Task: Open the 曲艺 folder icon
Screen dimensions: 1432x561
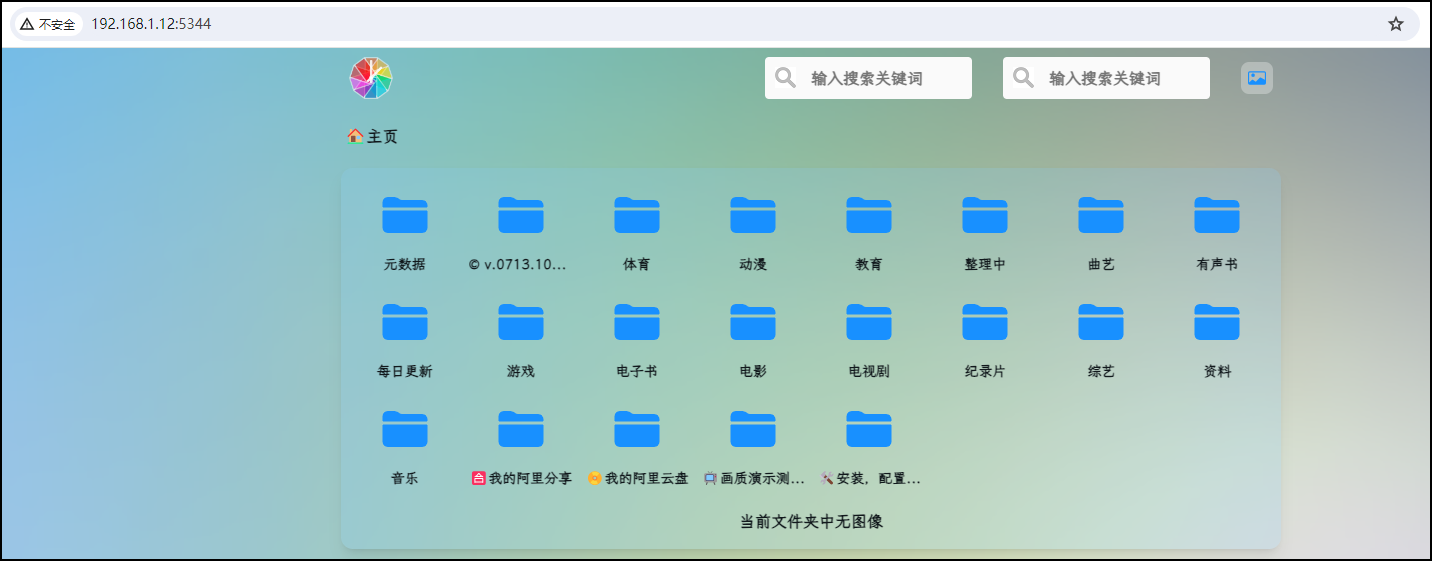Action: [1101, 215]
